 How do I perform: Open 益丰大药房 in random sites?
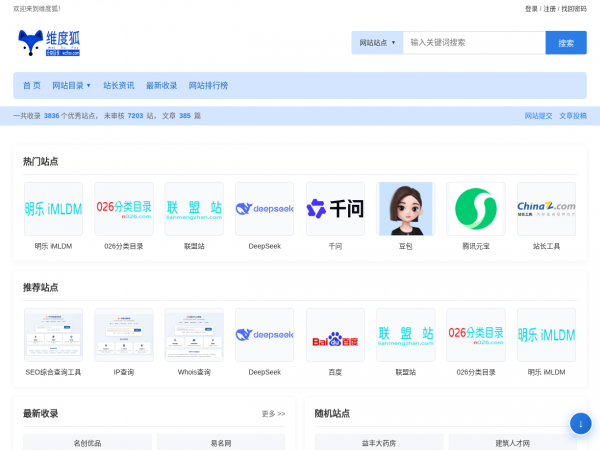[x=379, y=443]
